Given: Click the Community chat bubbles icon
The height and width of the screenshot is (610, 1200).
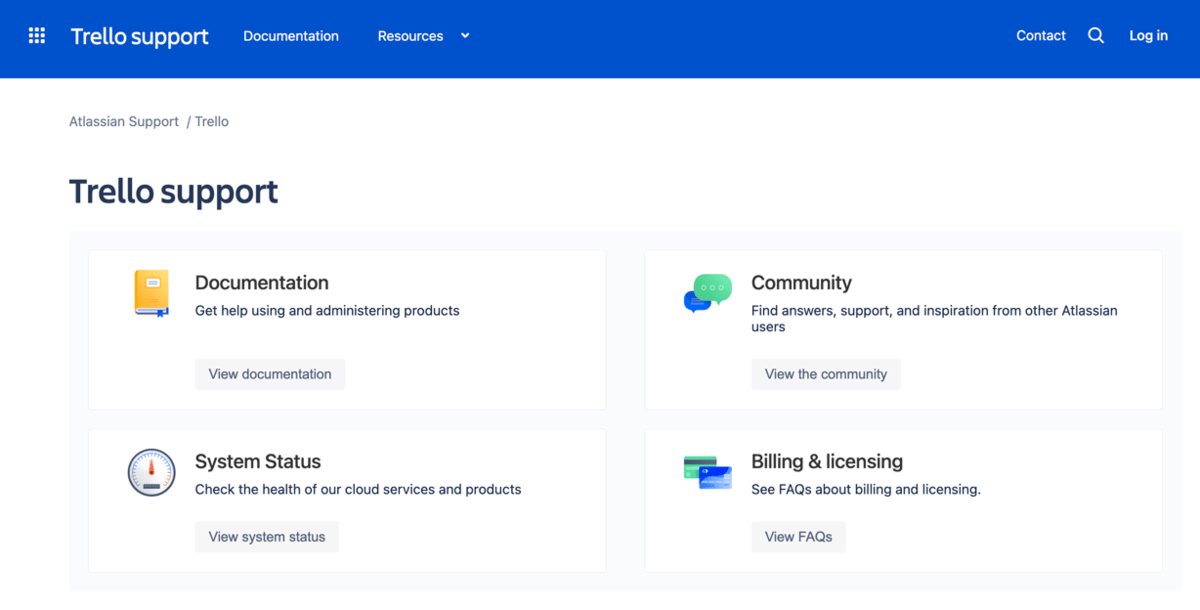Looking at the screenshot, I should click(707, 294).
